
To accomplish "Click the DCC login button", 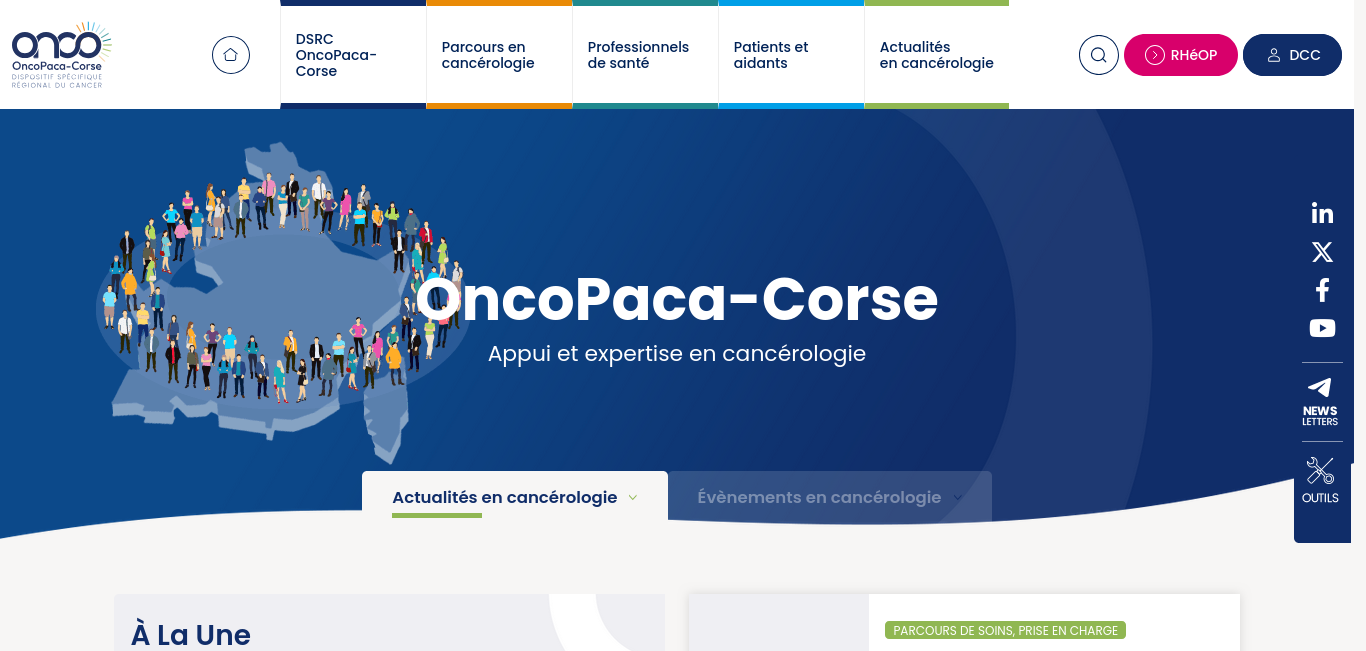I will click(x=1292, y=55).
